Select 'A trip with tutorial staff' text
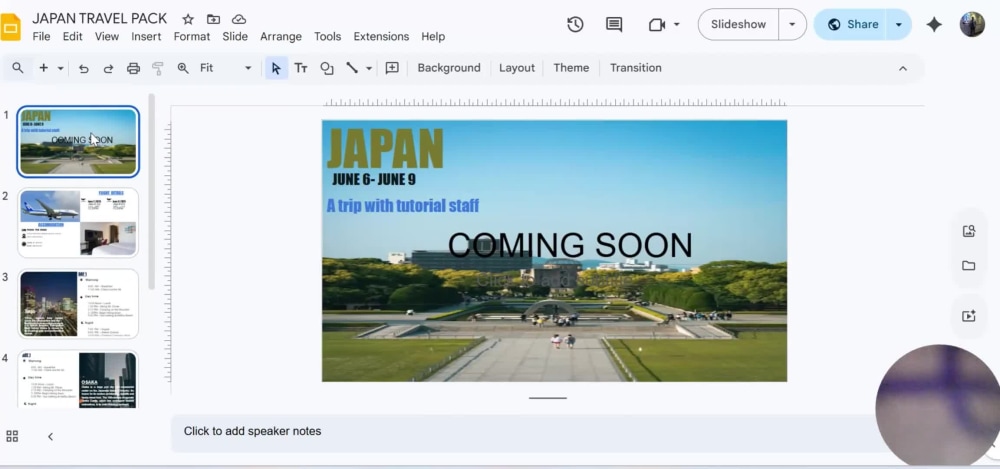1000x469 pixels. (402, 205)
